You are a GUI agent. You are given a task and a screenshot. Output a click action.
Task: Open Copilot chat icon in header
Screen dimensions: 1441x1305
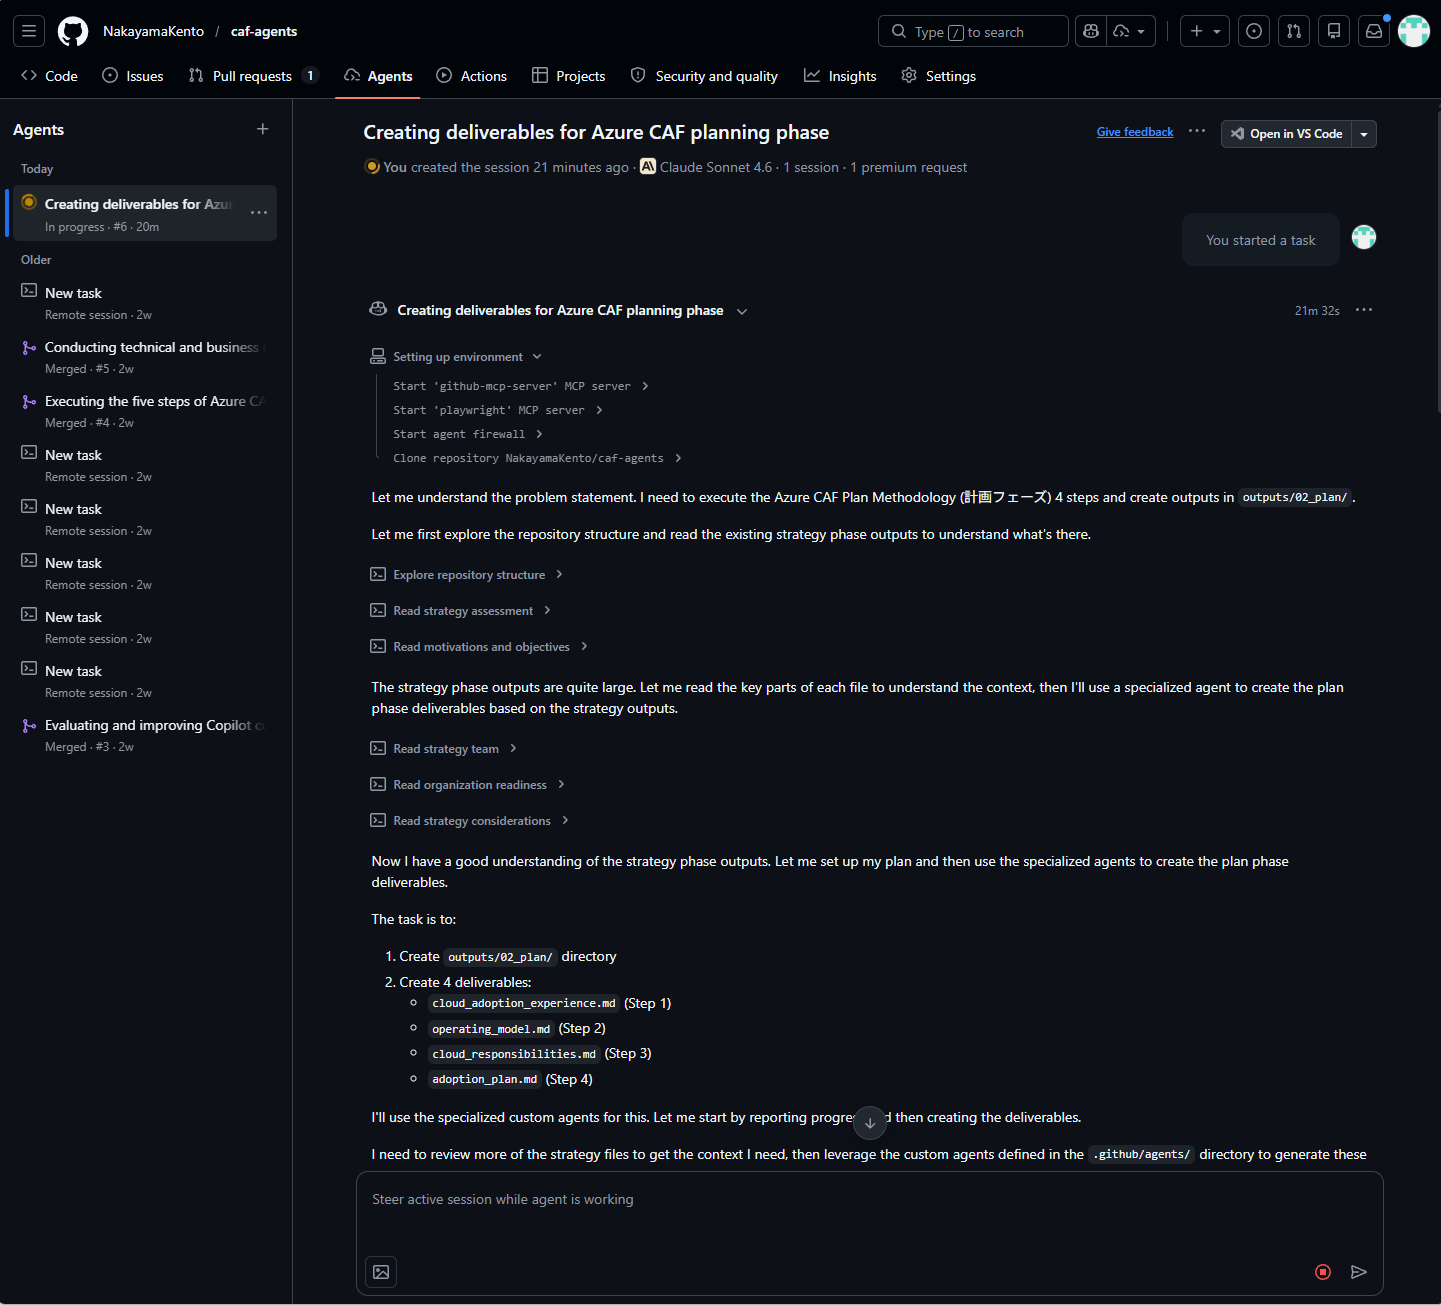tap(1091, 31)
